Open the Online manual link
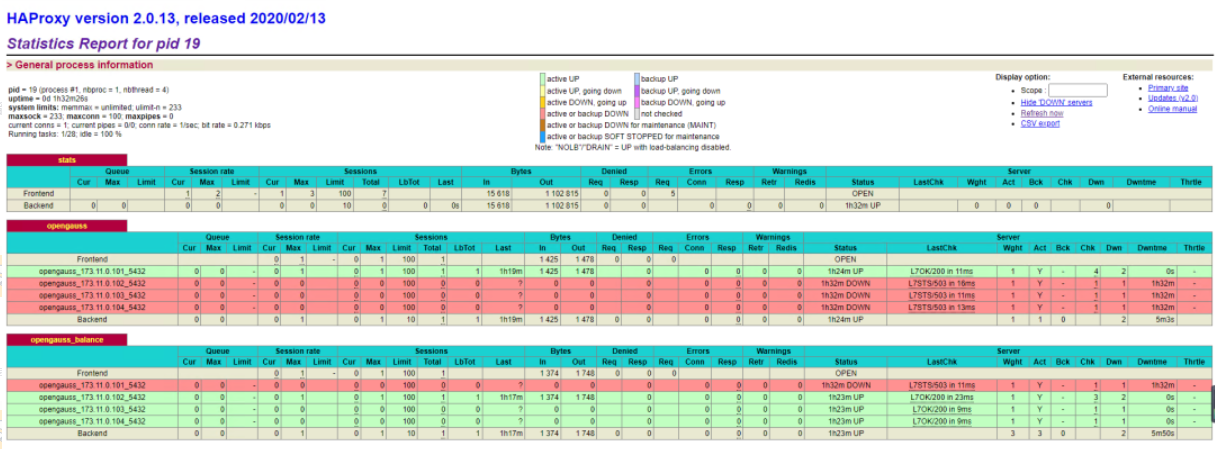Viewport: 1215px width, 449px height. 1172,109
